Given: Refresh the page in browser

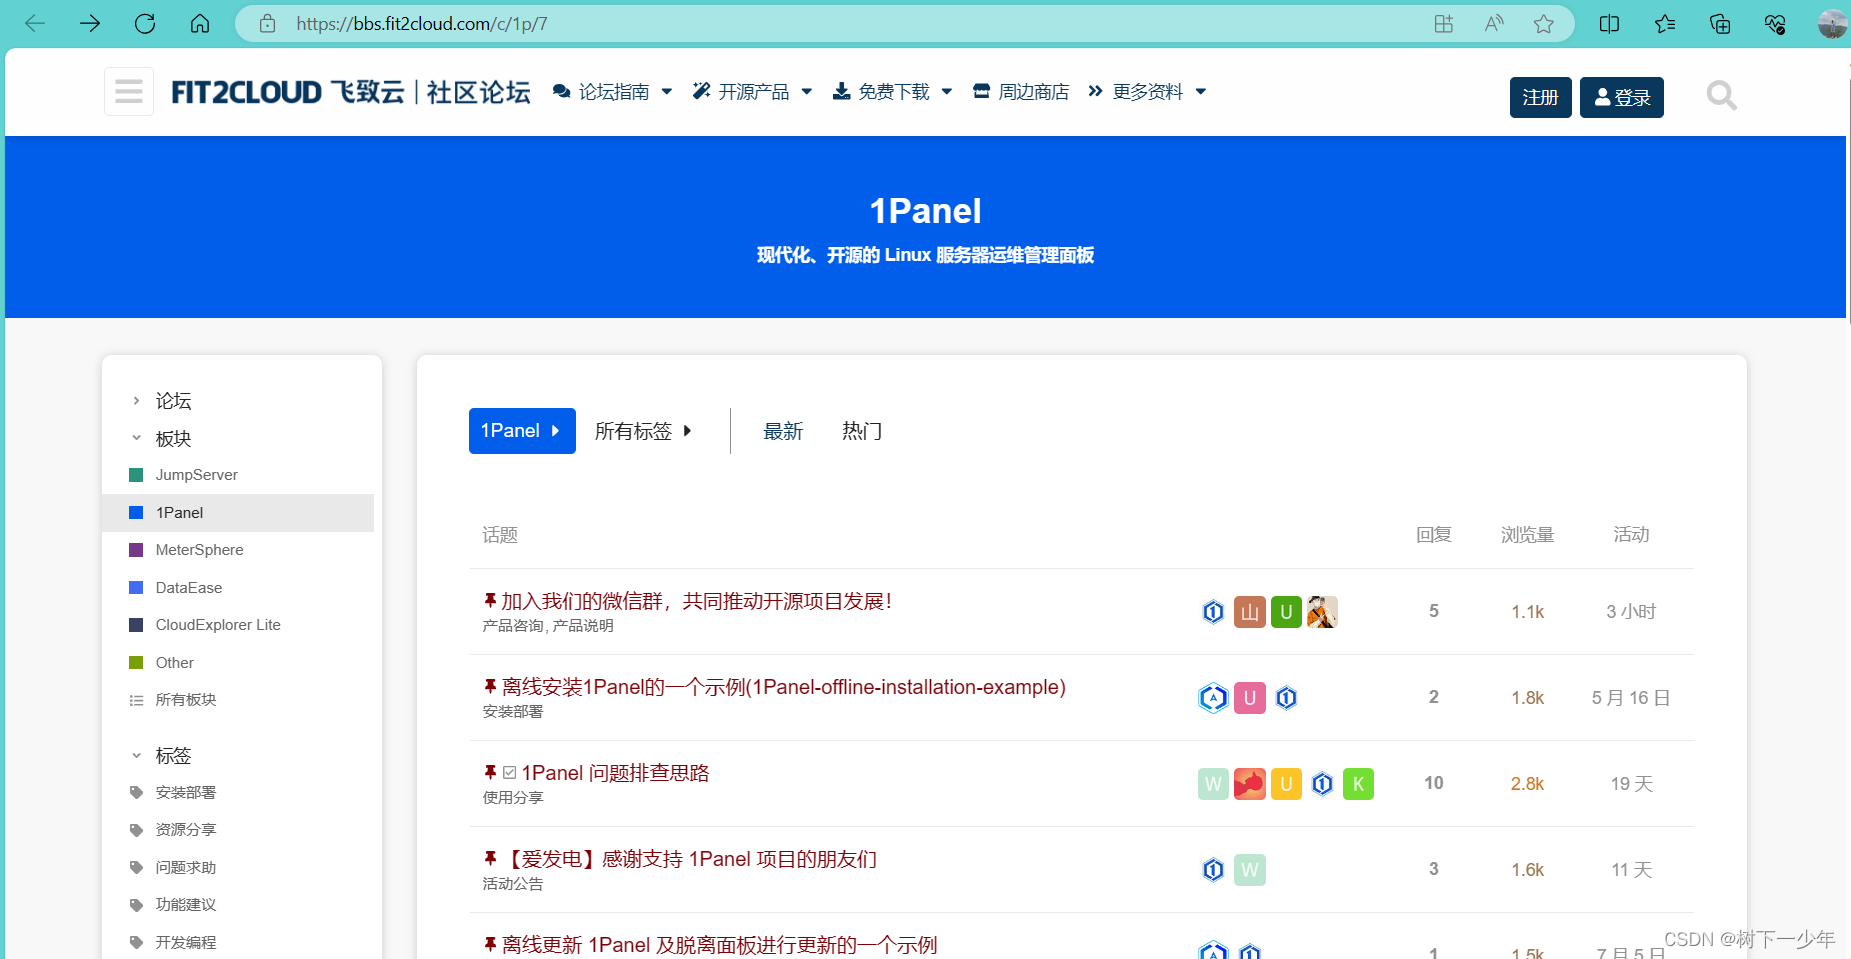Looking at the screenshot, I should click(145, 23).
